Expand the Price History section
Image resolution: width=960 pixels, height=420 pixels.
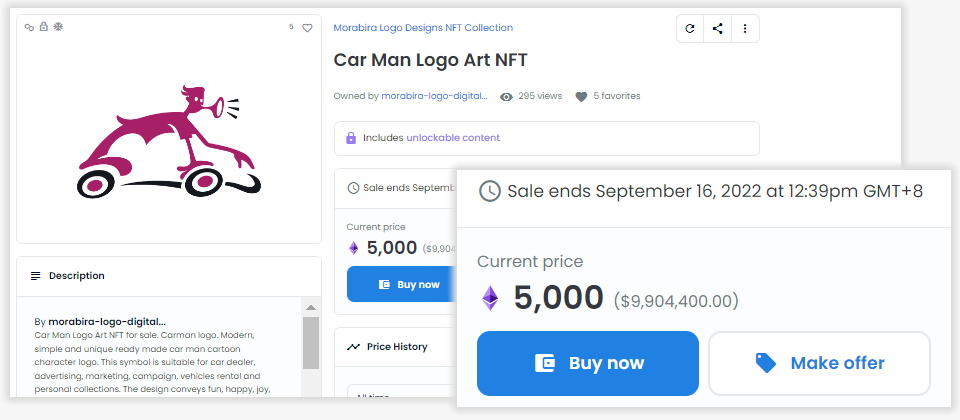click(397, 347)
